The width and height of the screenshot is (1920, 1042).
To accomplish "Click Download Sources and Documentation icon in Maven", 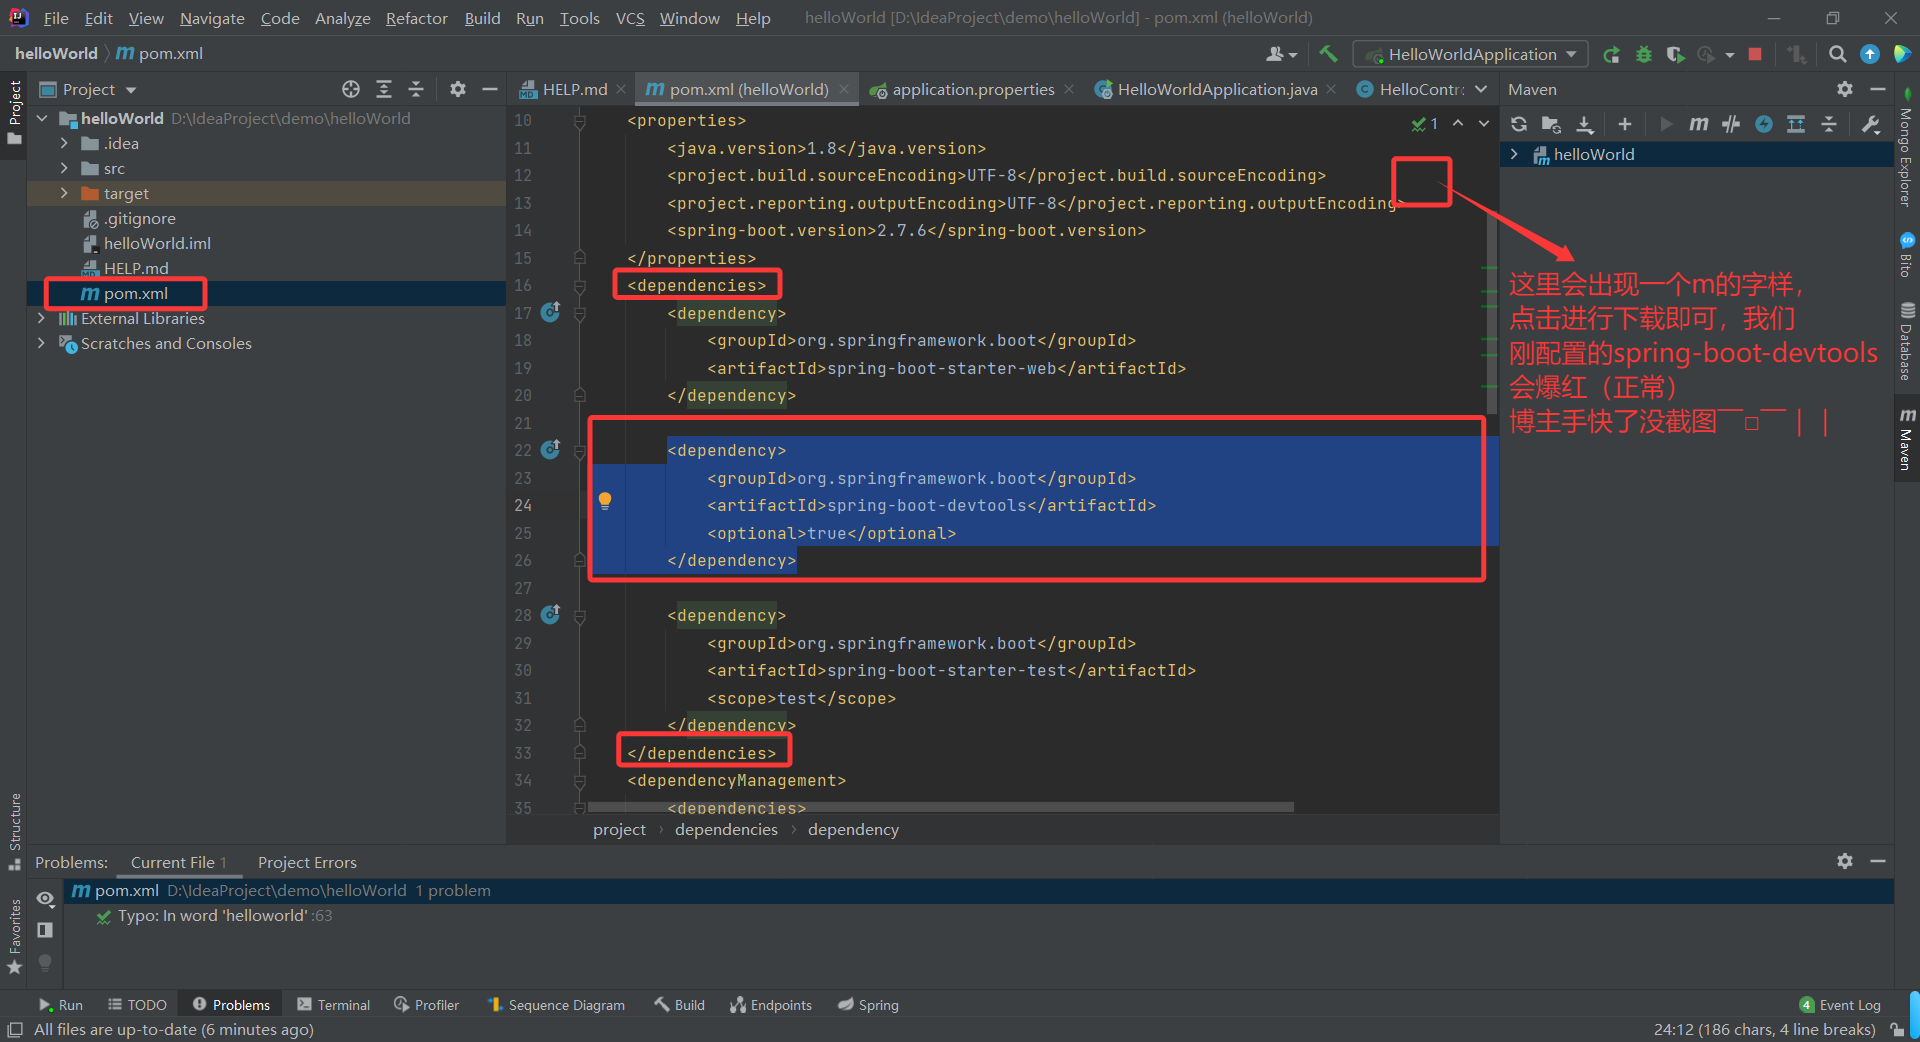I will (1585, 124).
